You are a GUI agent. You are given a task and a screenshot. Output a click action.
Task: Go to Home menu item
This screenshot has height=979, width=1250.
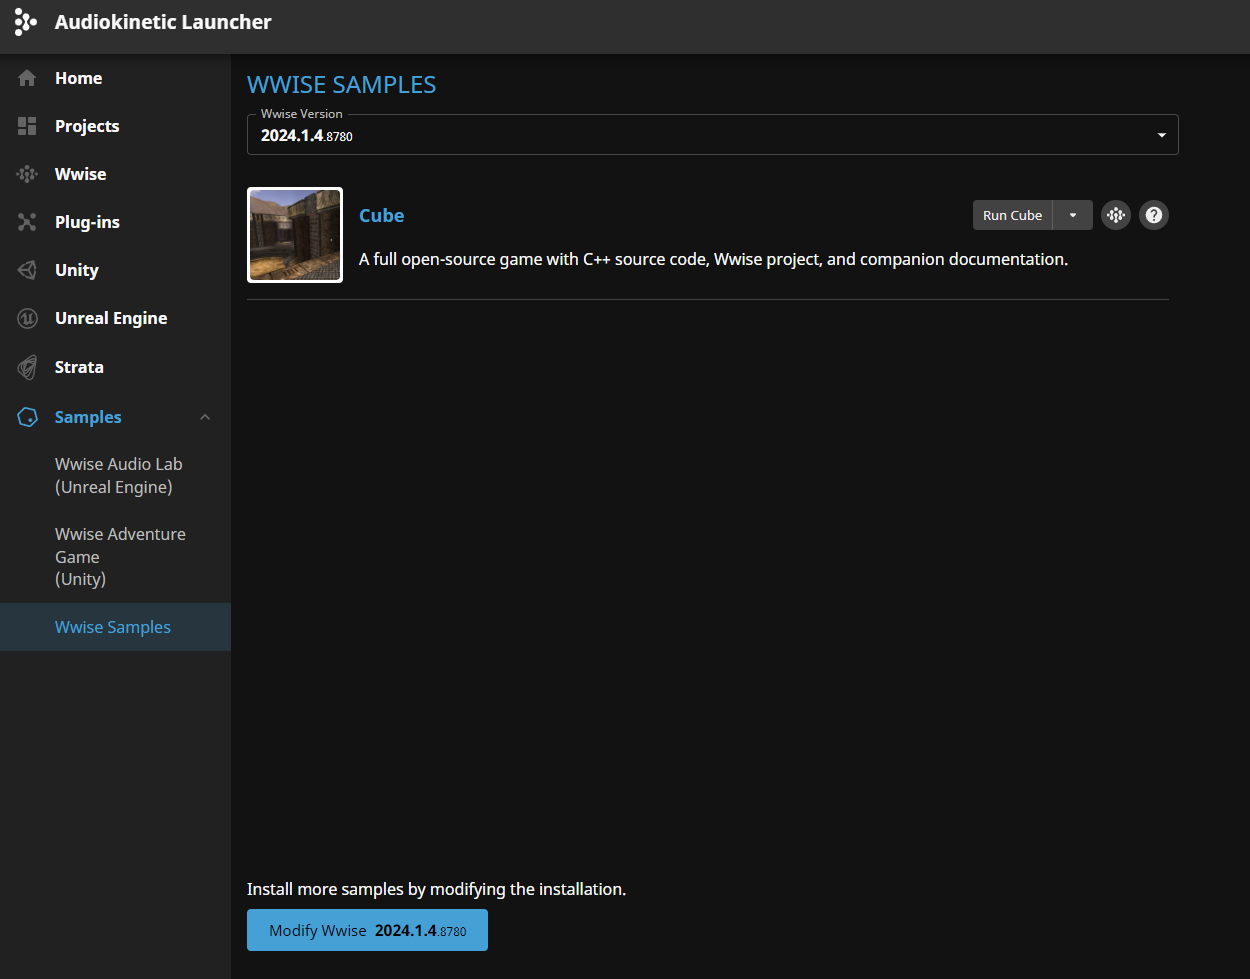coord(78,78)
